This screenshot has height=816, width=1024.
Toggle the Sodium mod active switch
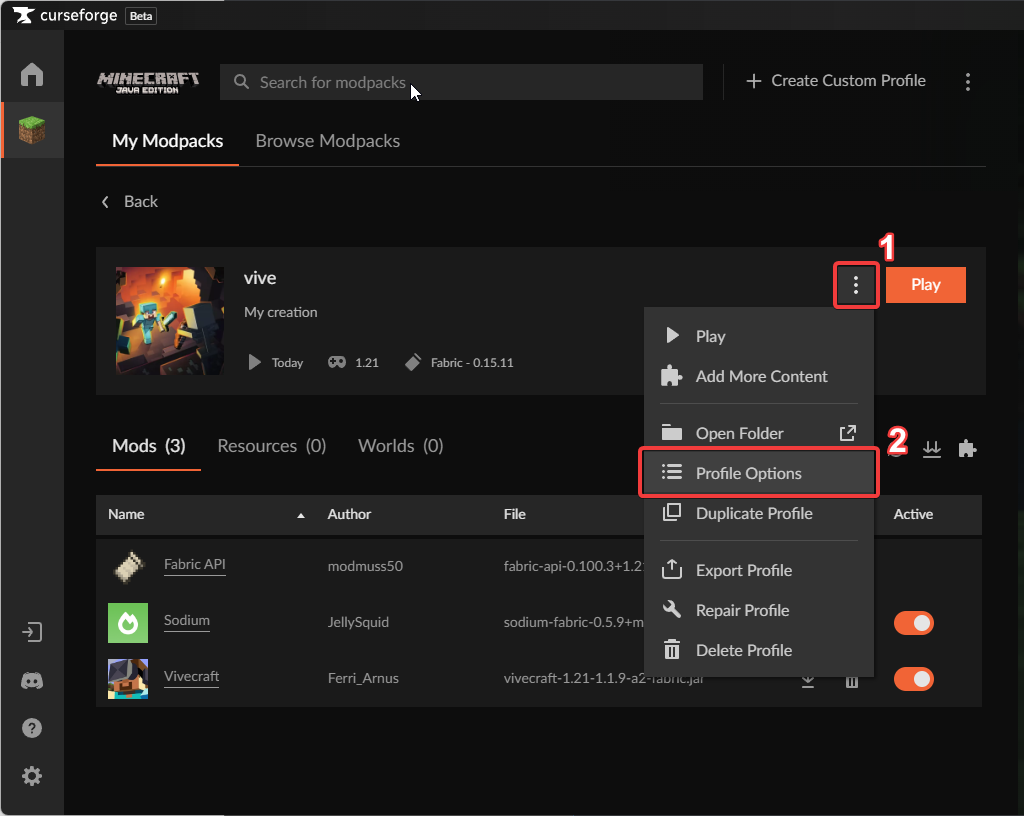coord(914,623)
